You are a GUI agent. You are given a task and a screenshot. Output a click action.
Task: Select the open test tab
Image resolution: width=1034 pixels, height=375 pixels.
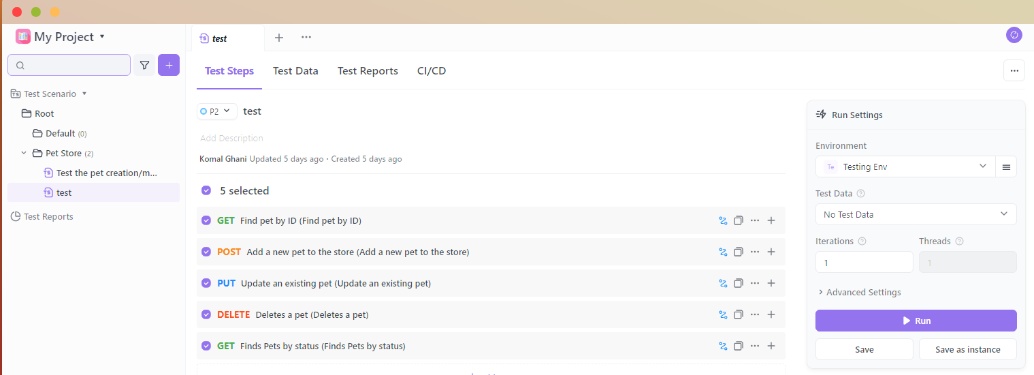point(228,38)
